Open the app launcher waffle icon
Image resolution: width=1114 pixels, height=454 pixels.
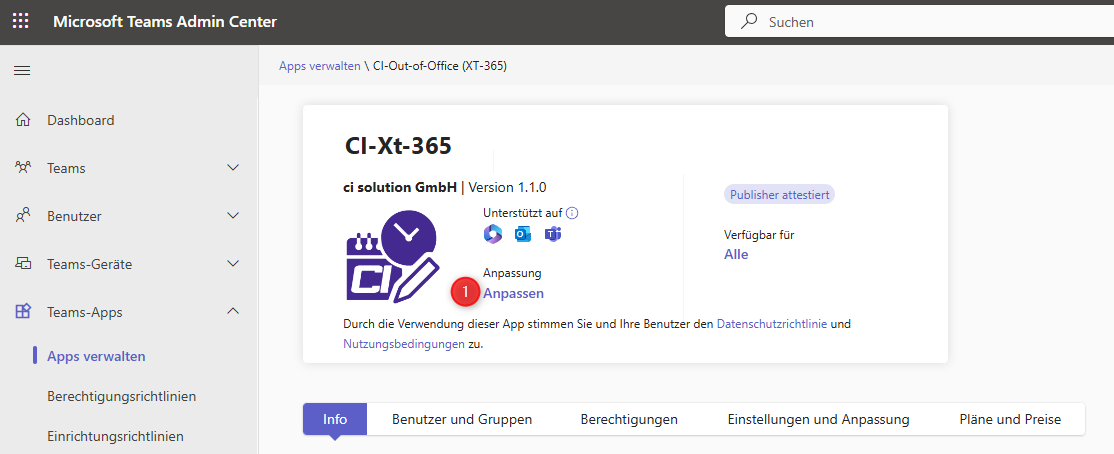[21, 21]
